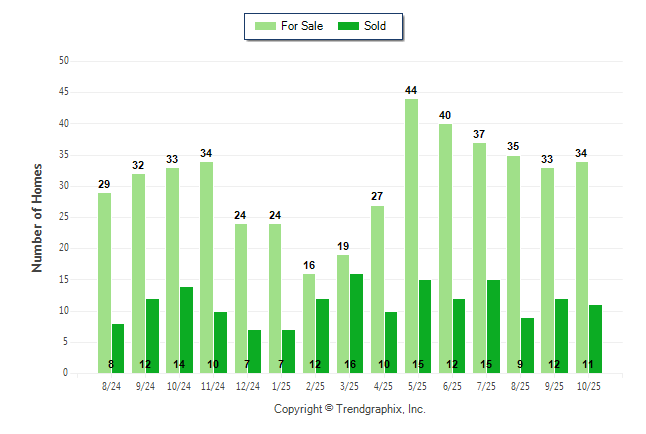
Task: Select the 6/25 For Sale bar showing 40
Action: coord(445,248)
